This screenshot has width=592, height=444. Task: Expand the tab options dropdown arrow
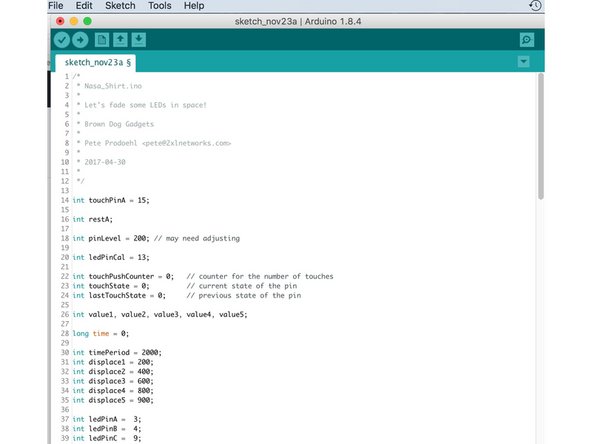523,62
